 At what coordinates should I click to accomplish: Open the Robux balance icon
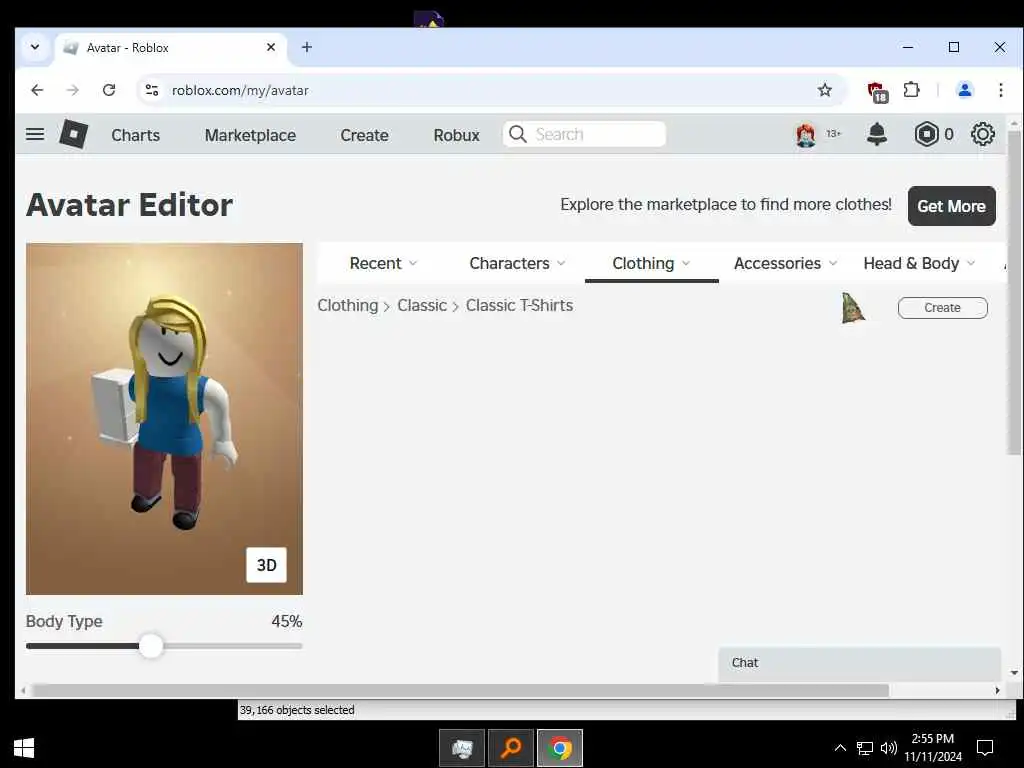tap(926, 135)
